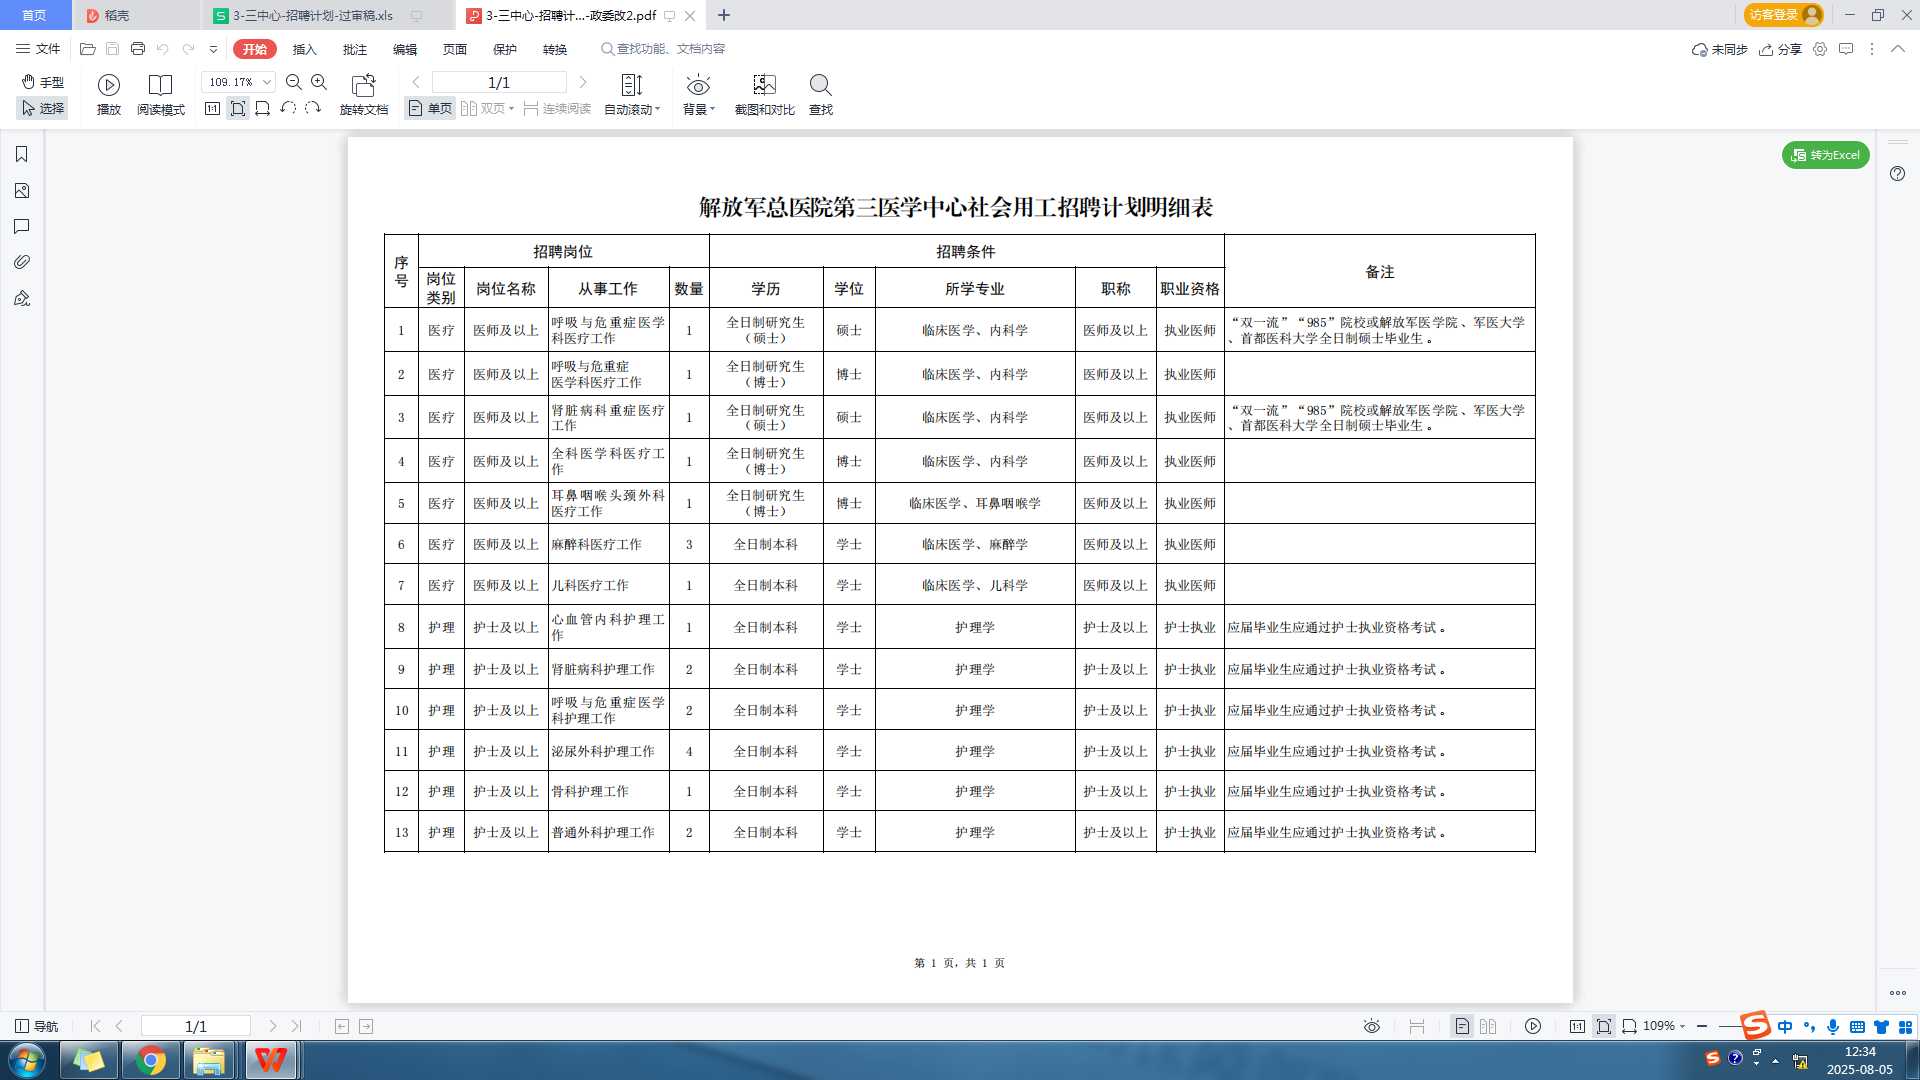Viewport: 1920px width, 1080px height.
Task: Click the zoom in magnifier icon
Action: 319,82
